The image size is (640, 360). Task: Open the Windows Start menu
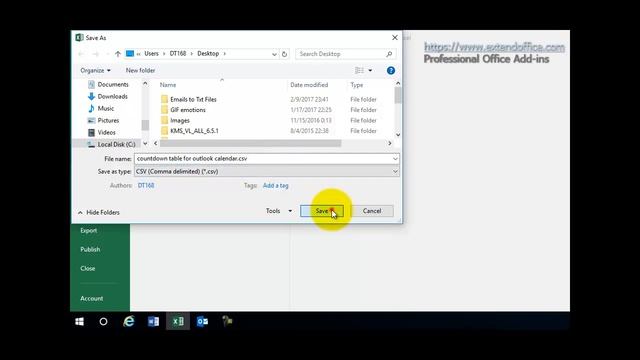pos(80,322)
